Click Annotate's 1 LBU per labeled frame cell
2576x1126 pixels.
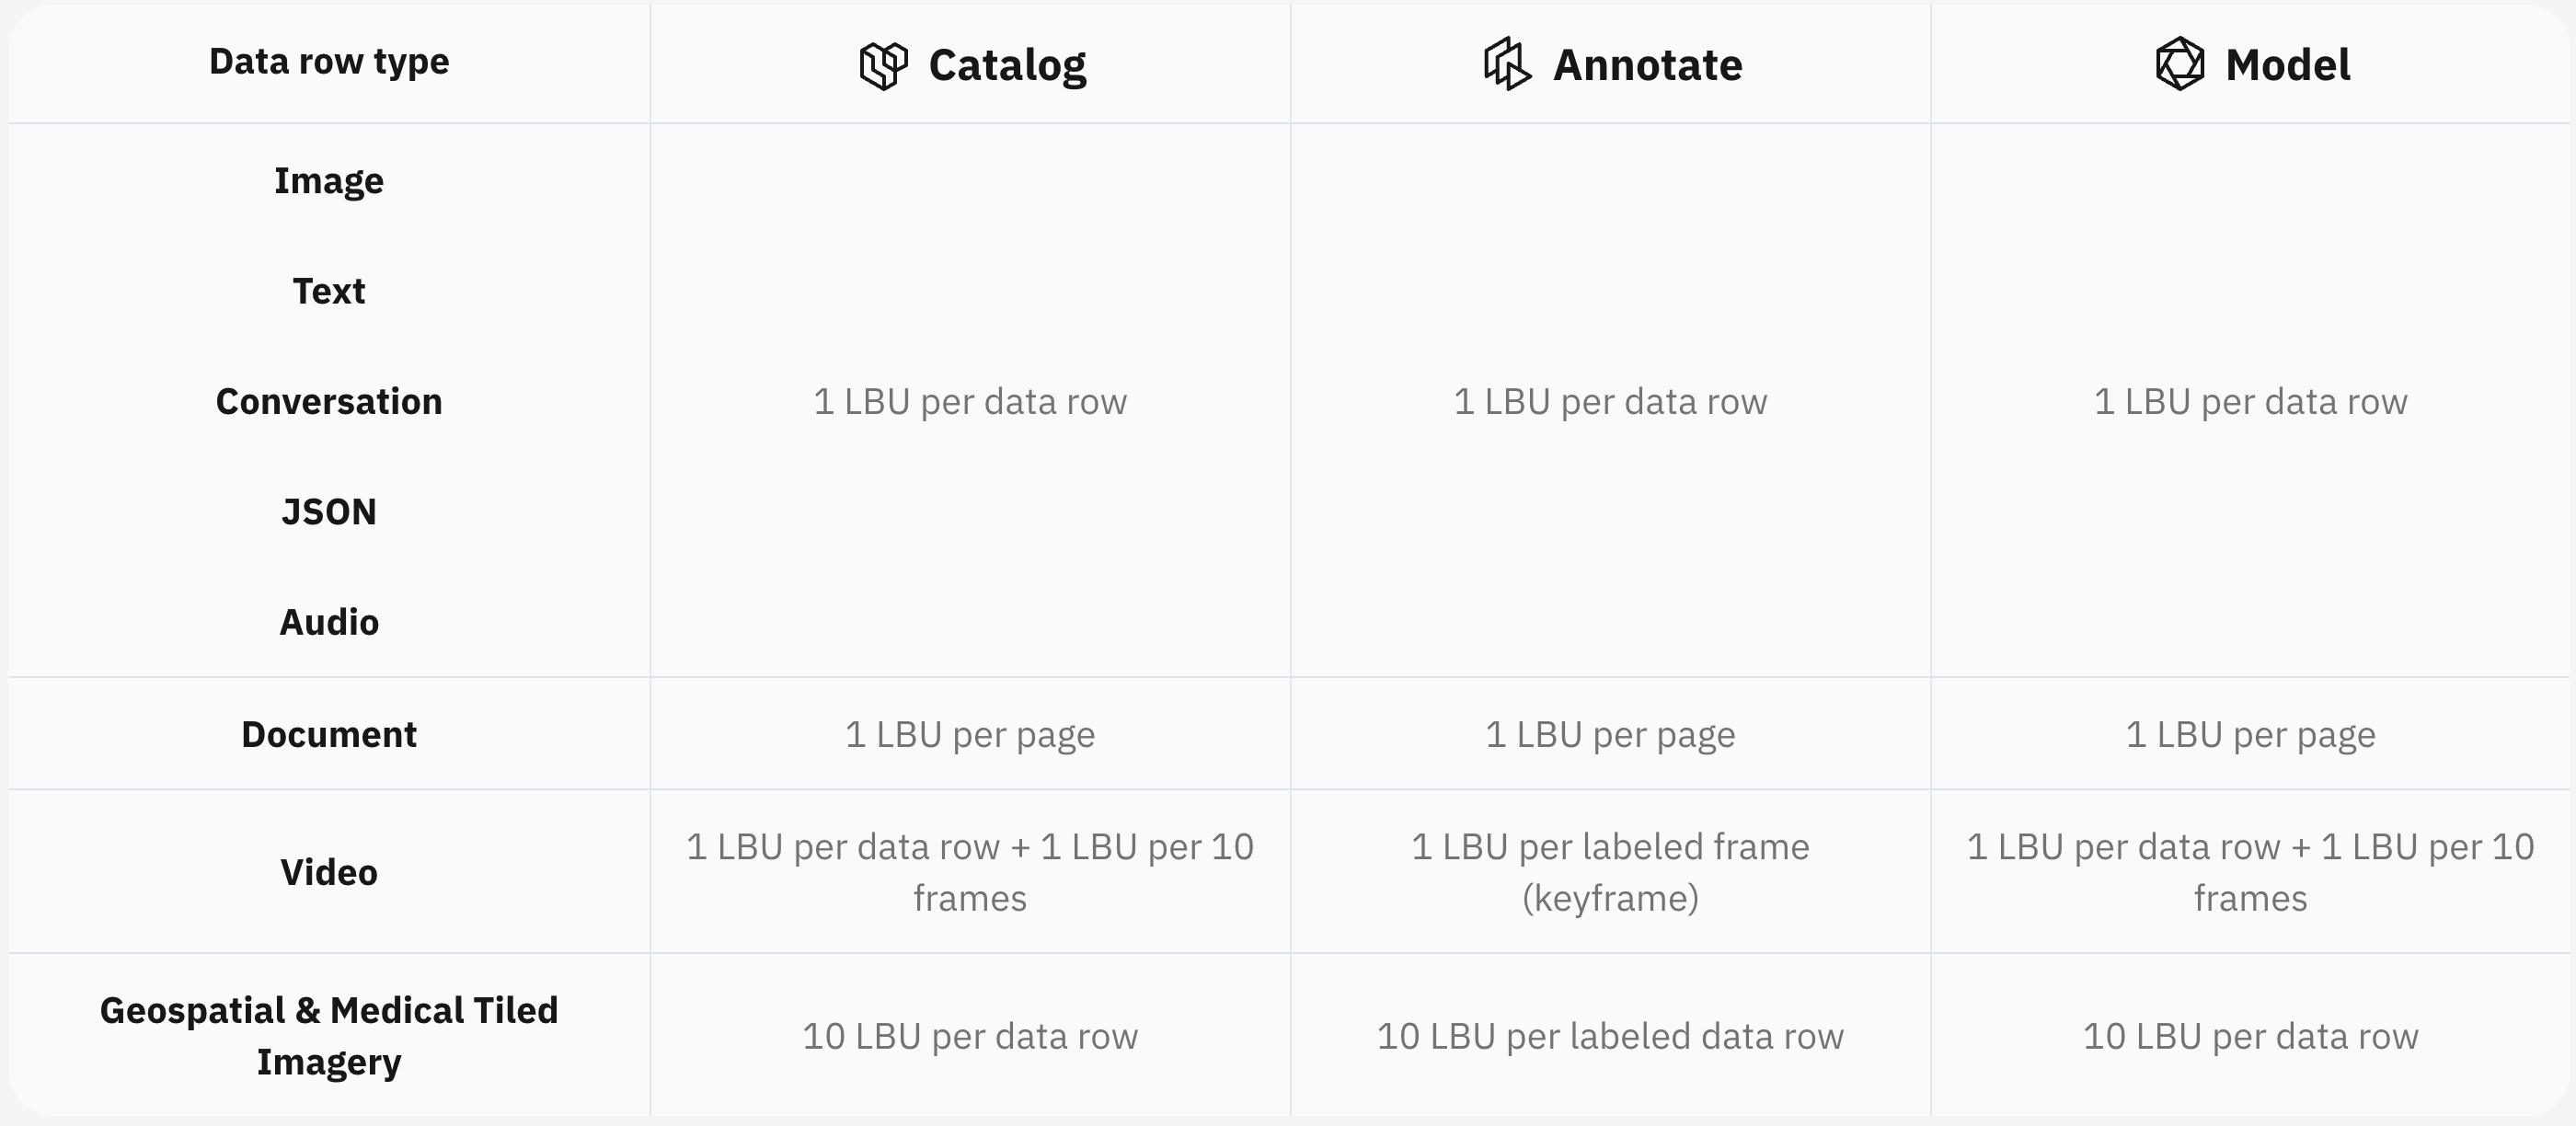1610,872
